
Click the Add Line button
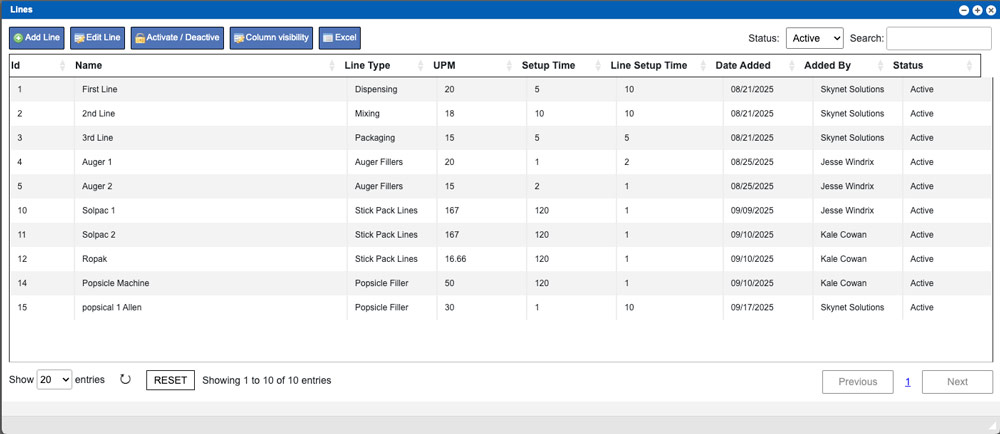click(x=37, y=38)
